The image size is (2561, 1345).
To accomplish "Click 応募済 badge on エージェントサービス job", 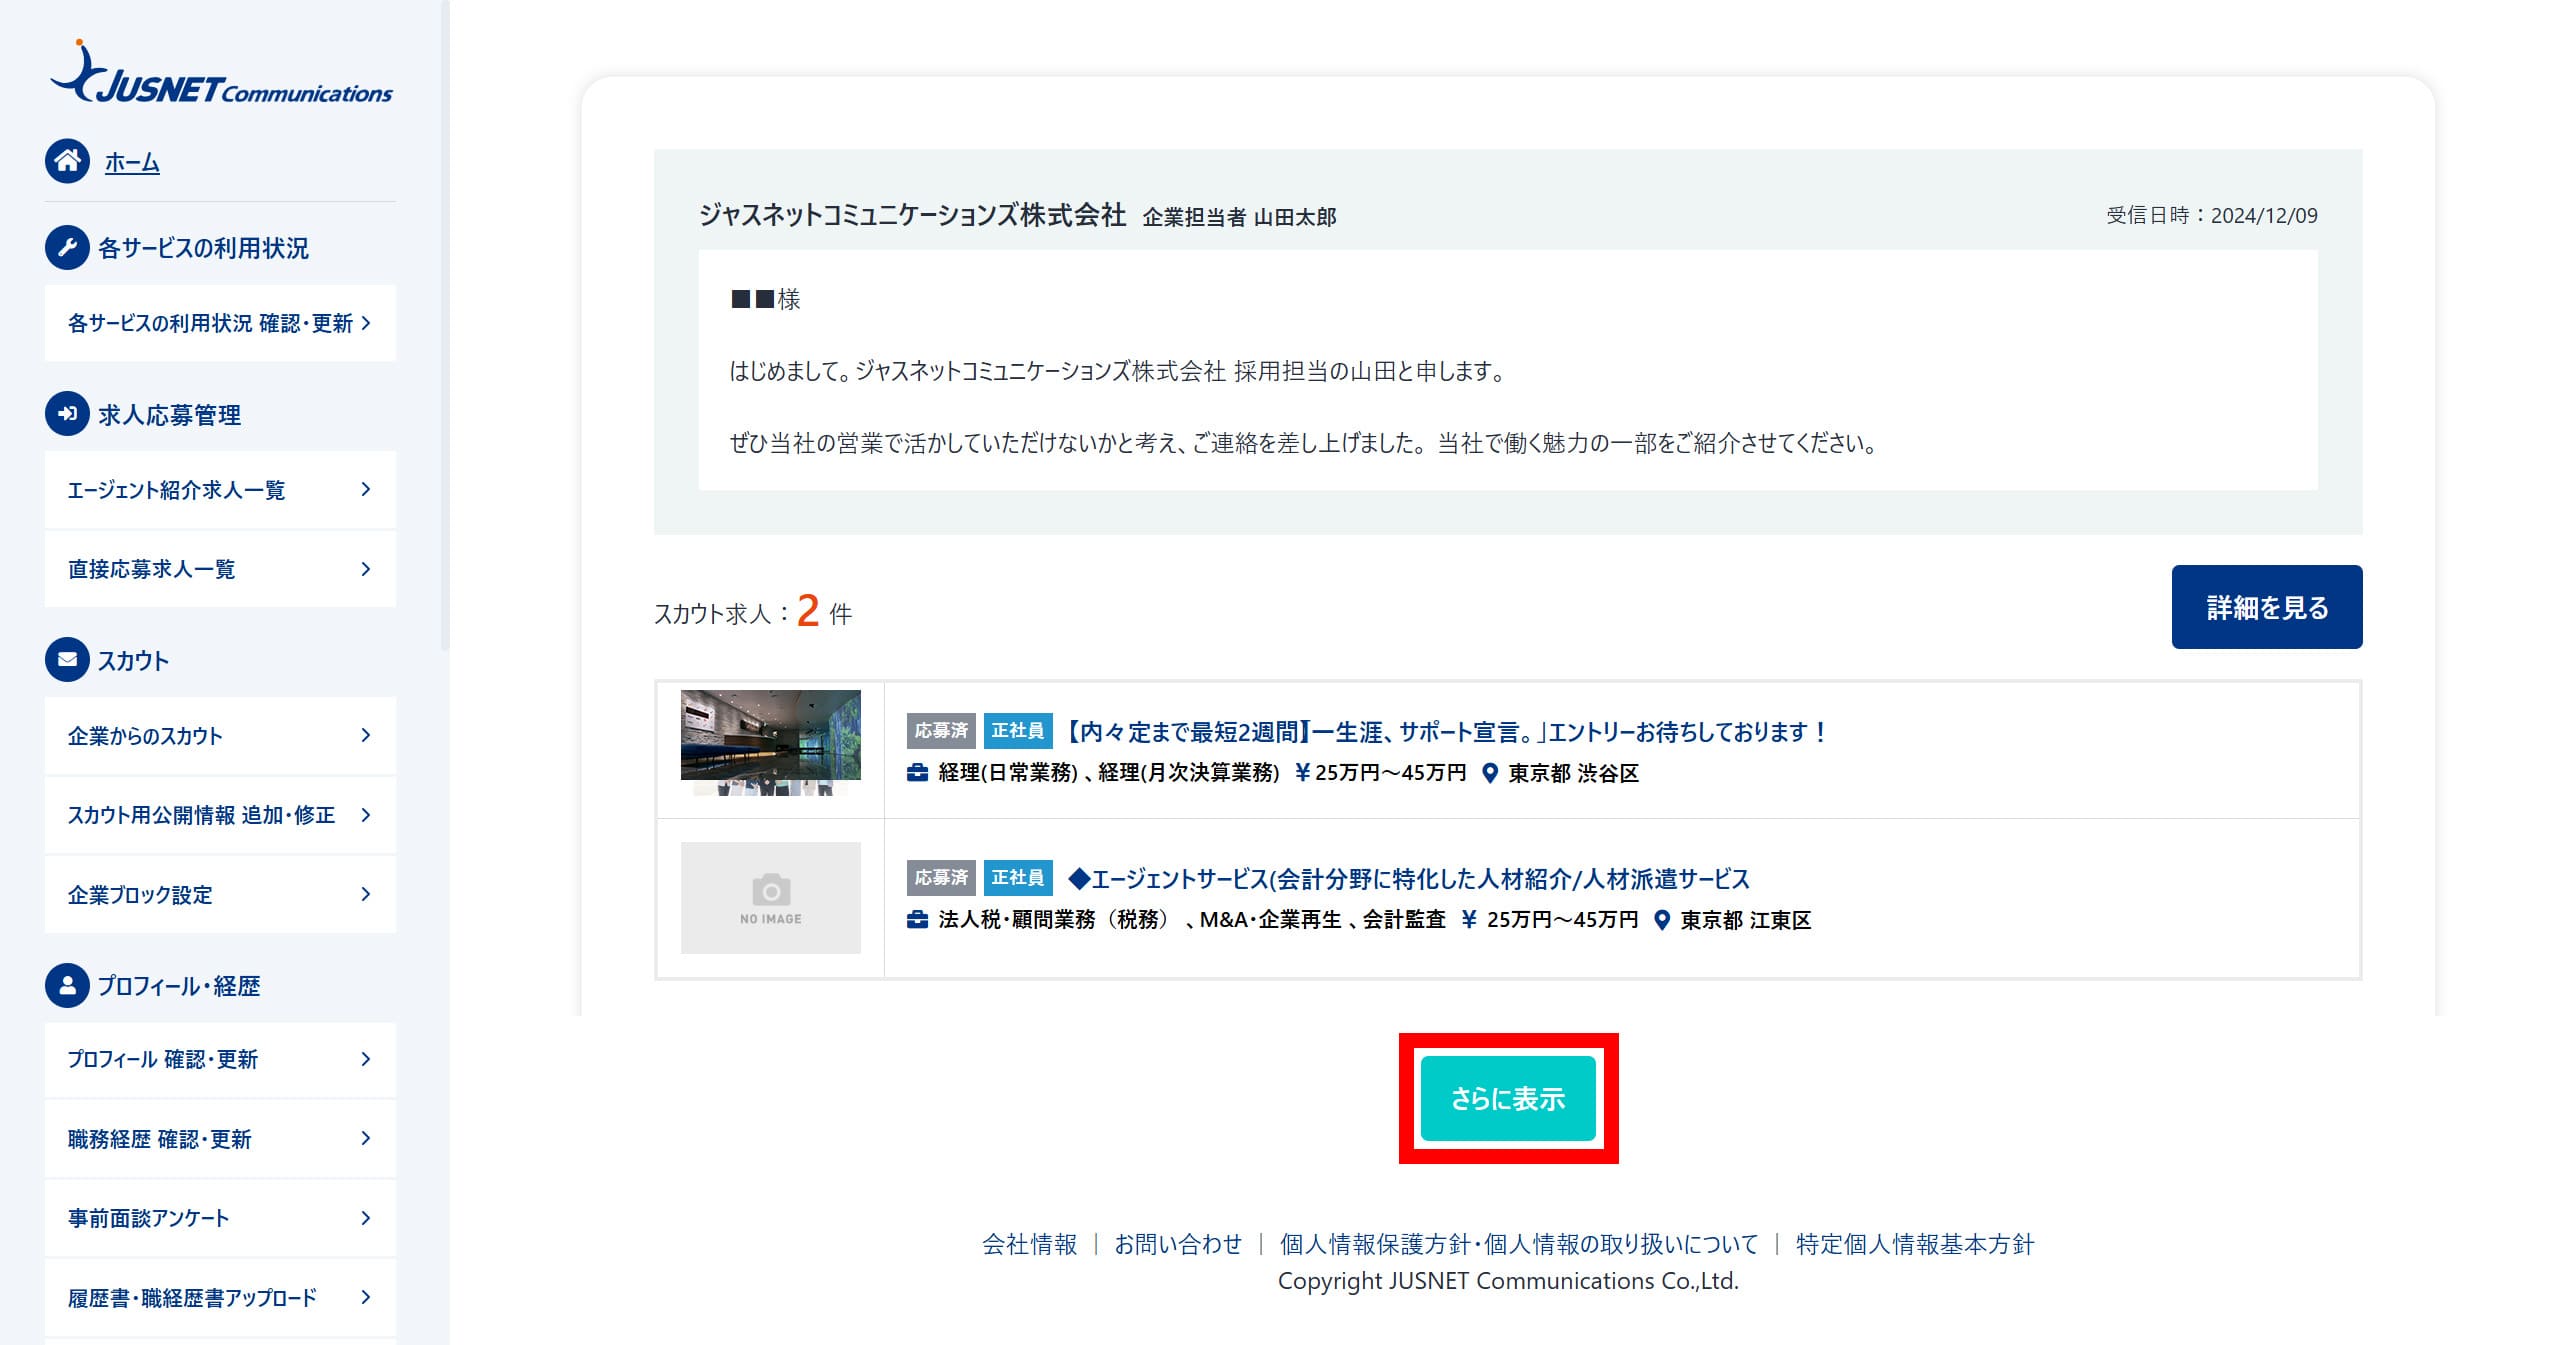I will 941,878.
